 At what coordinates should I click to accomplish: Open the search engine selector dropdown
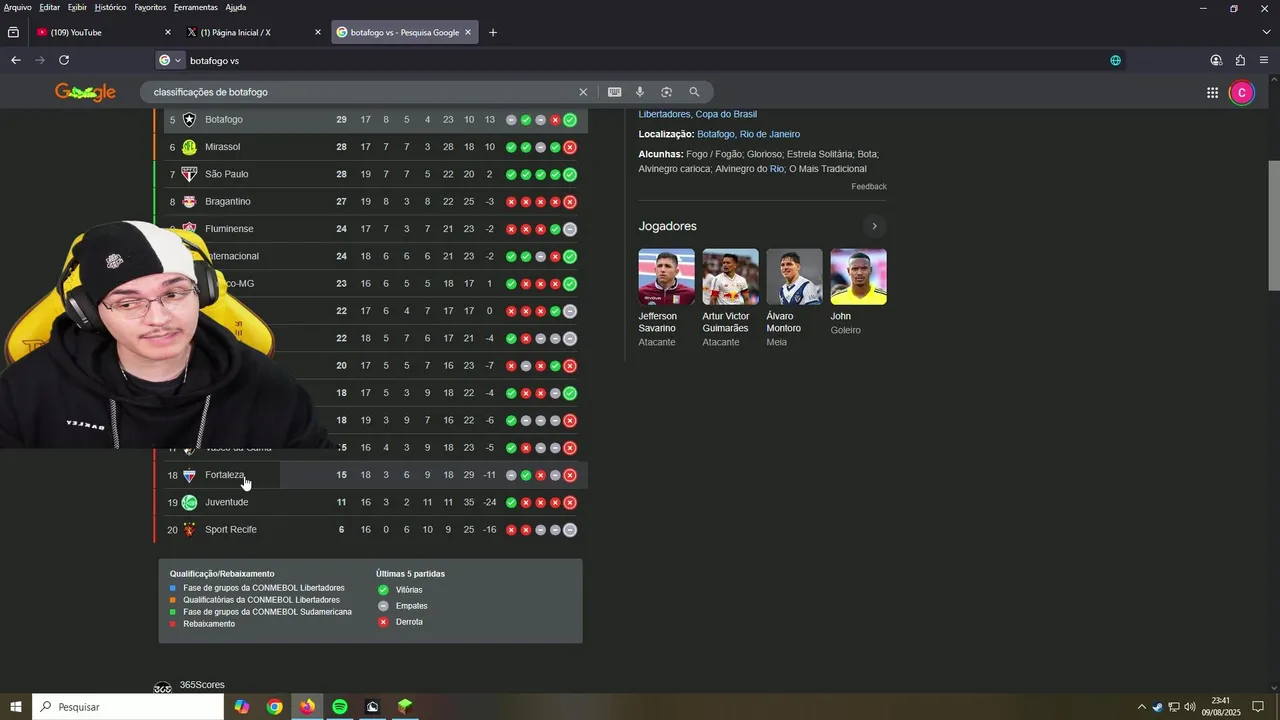point(170,60)
